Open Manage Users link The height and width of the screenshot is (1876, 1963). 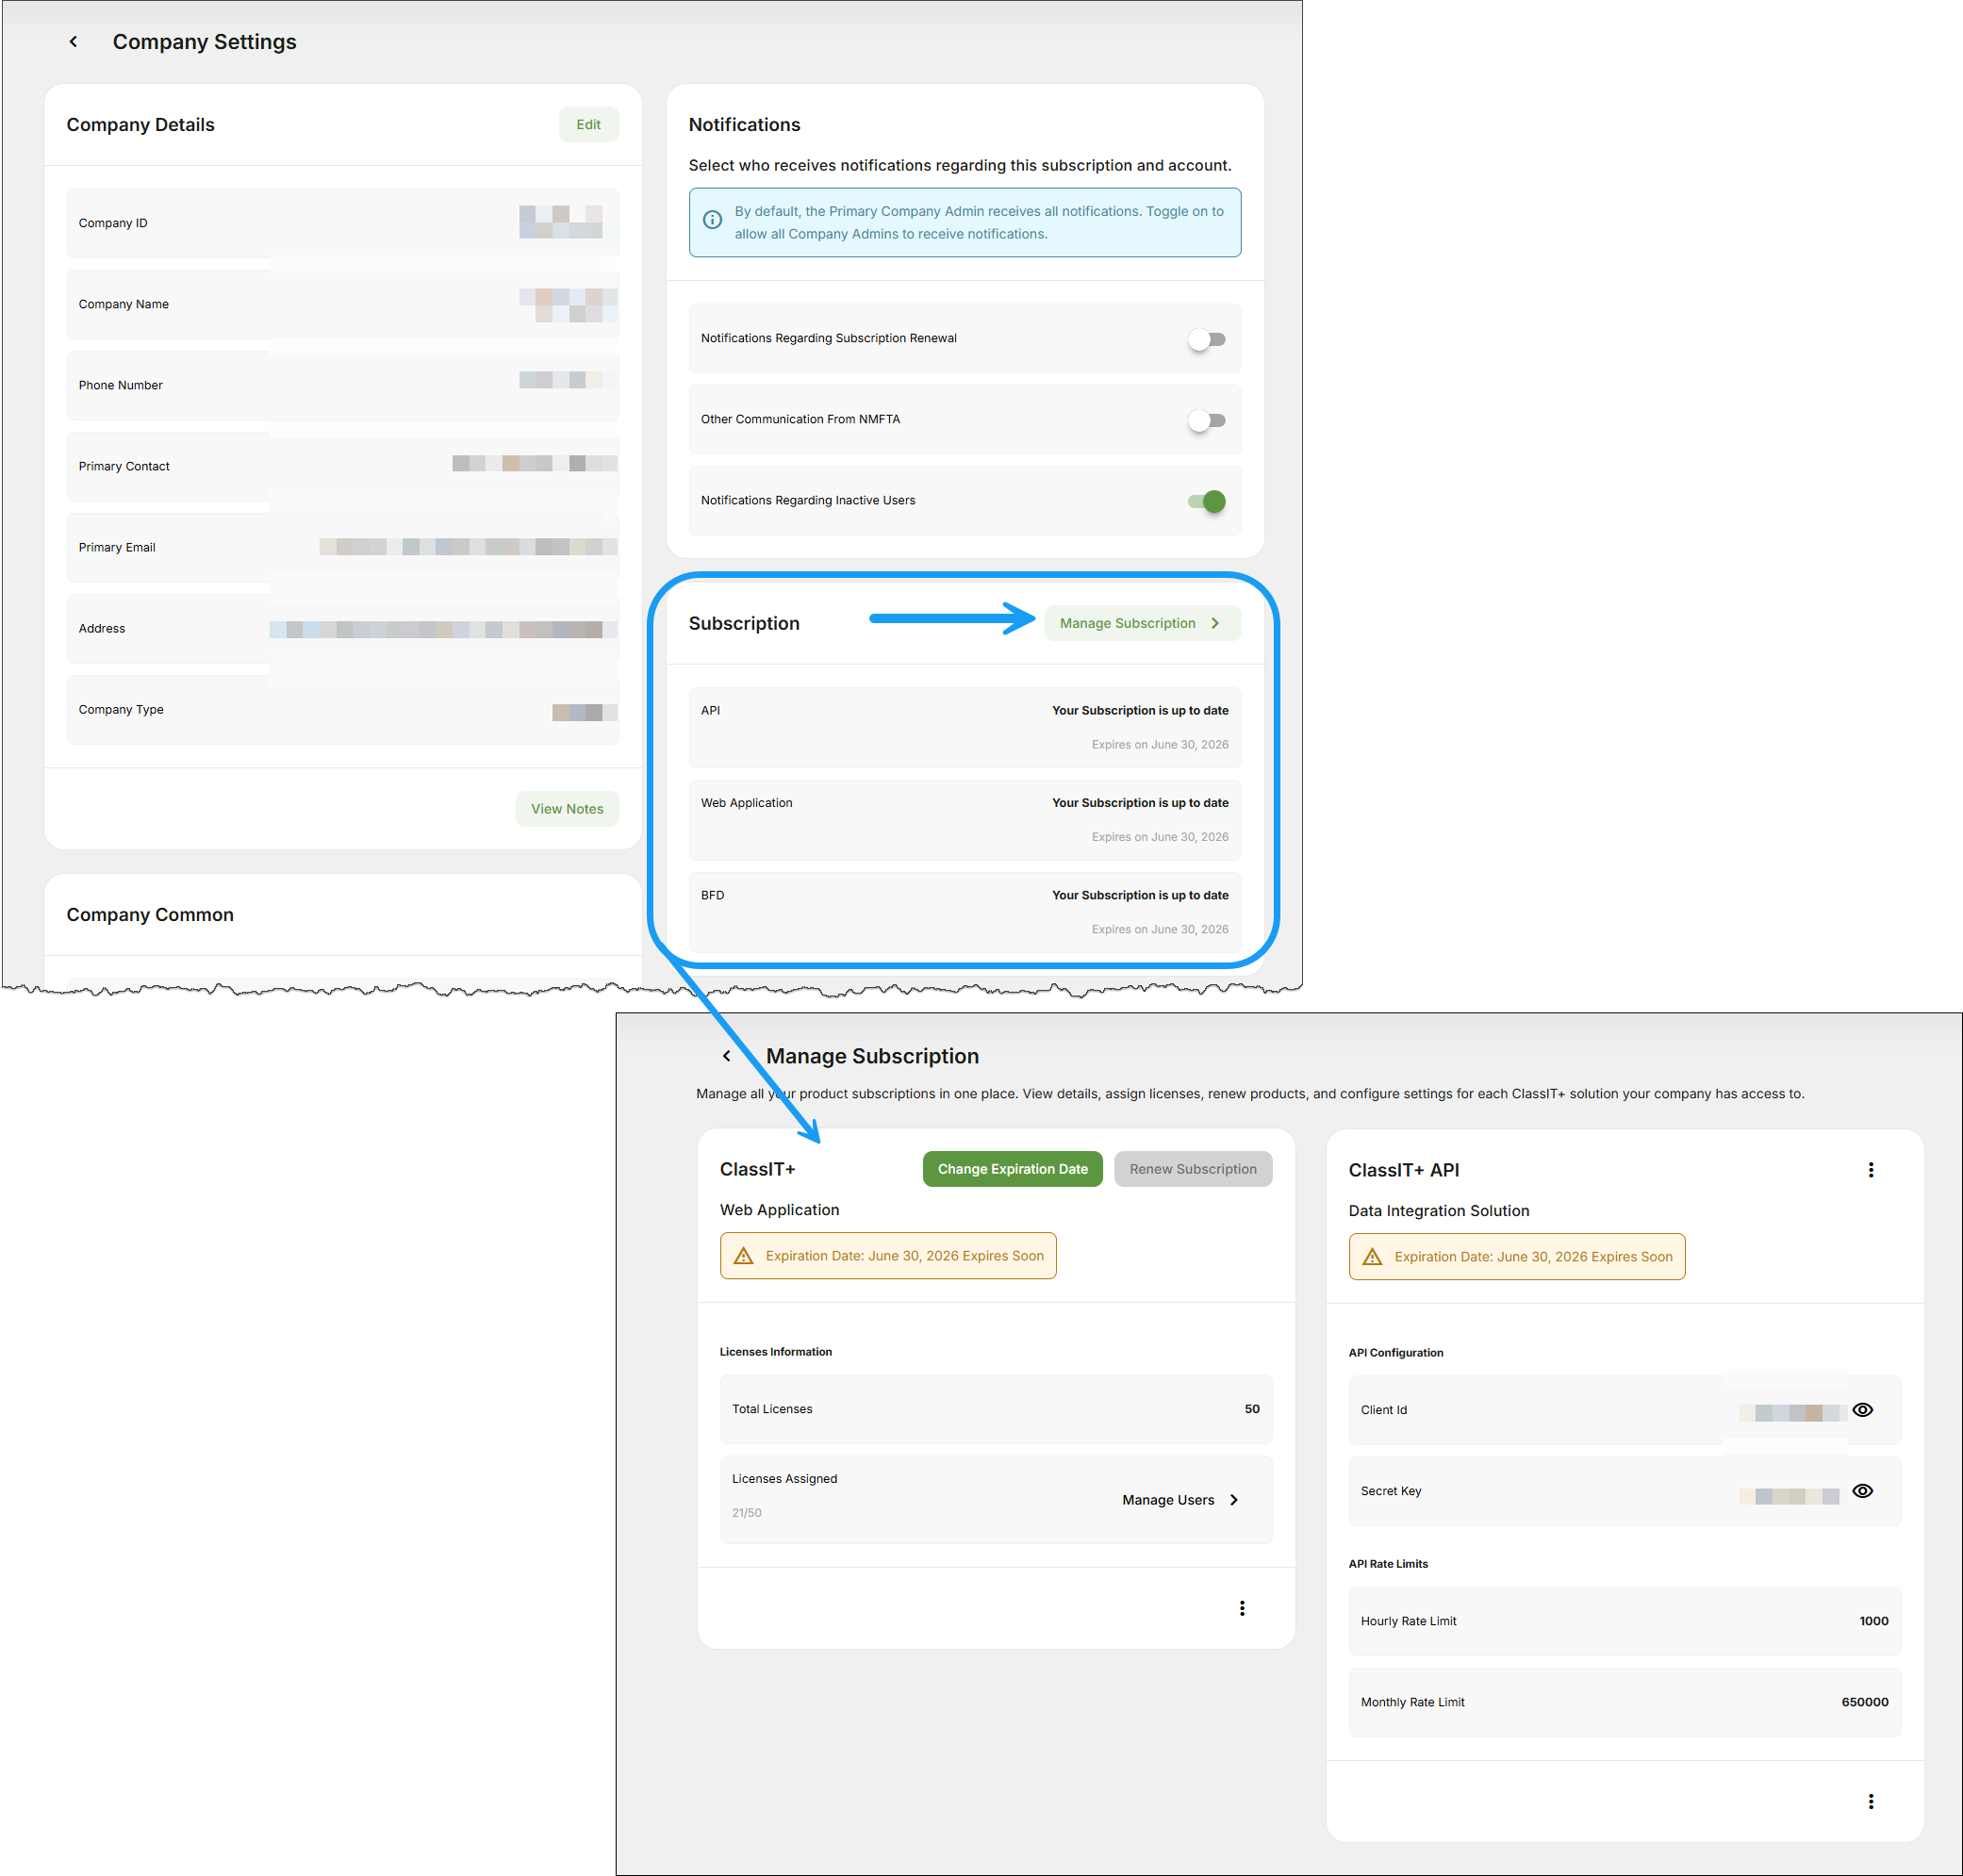point(1180,1500)
